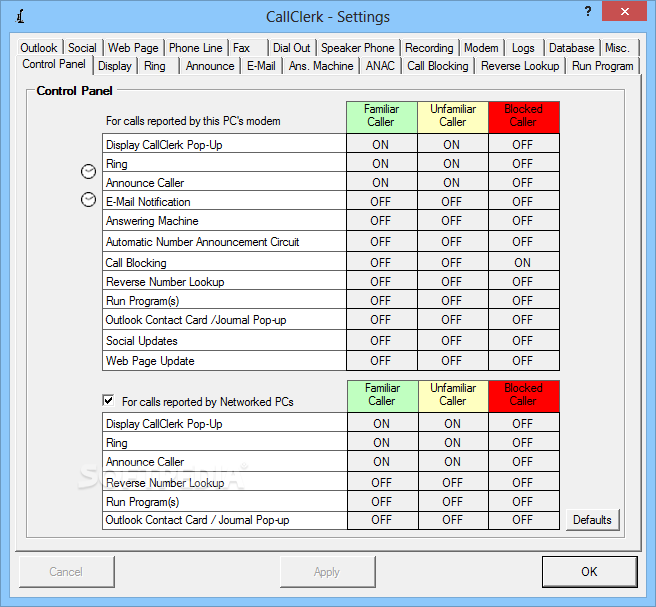
Task: Click the CallClerk app icon in title bar
Action: [x=20, y=16]
